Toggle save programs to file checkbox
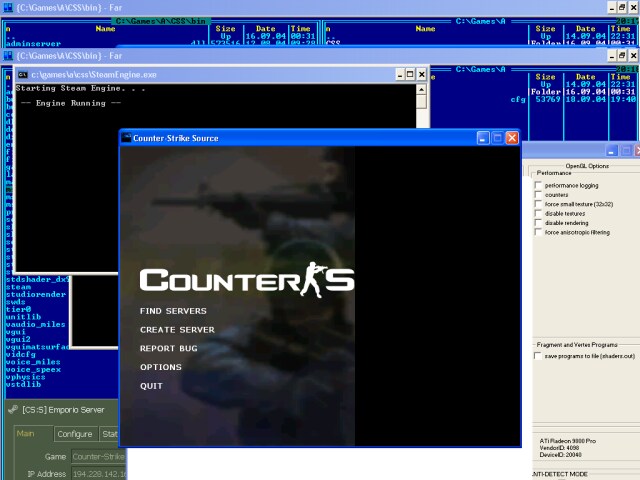640x480 pixels. point(538,356)
